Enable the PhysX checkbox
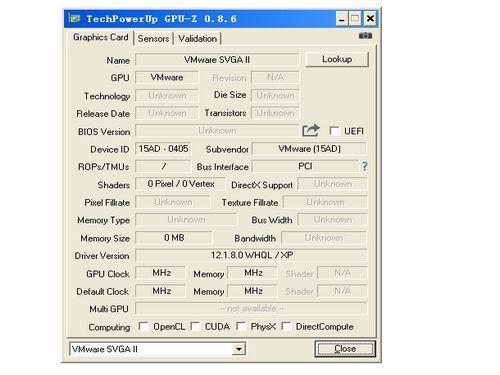This screenshot has width=500, height=375. point(241,326)
